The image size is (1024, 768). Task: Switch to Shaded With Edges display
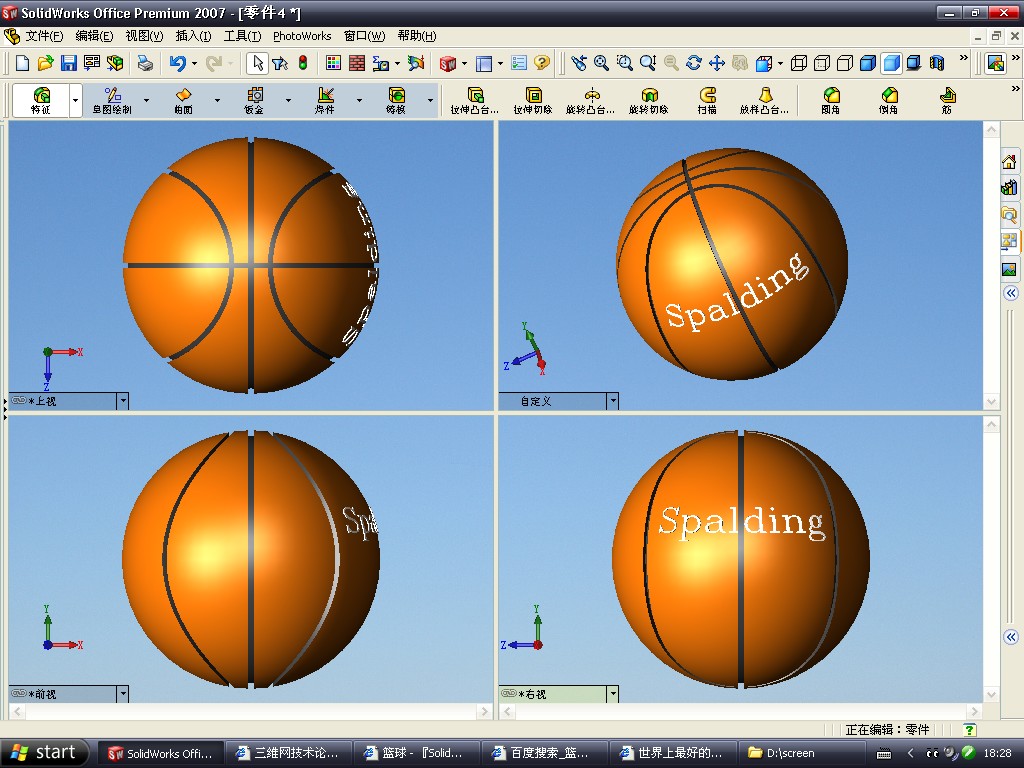(868, 63)
